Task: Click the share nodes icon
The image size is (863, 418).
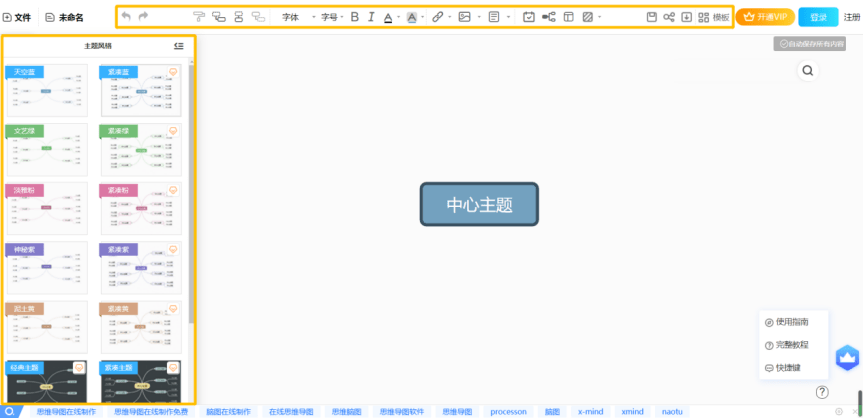Action: (x=669, y=17)
